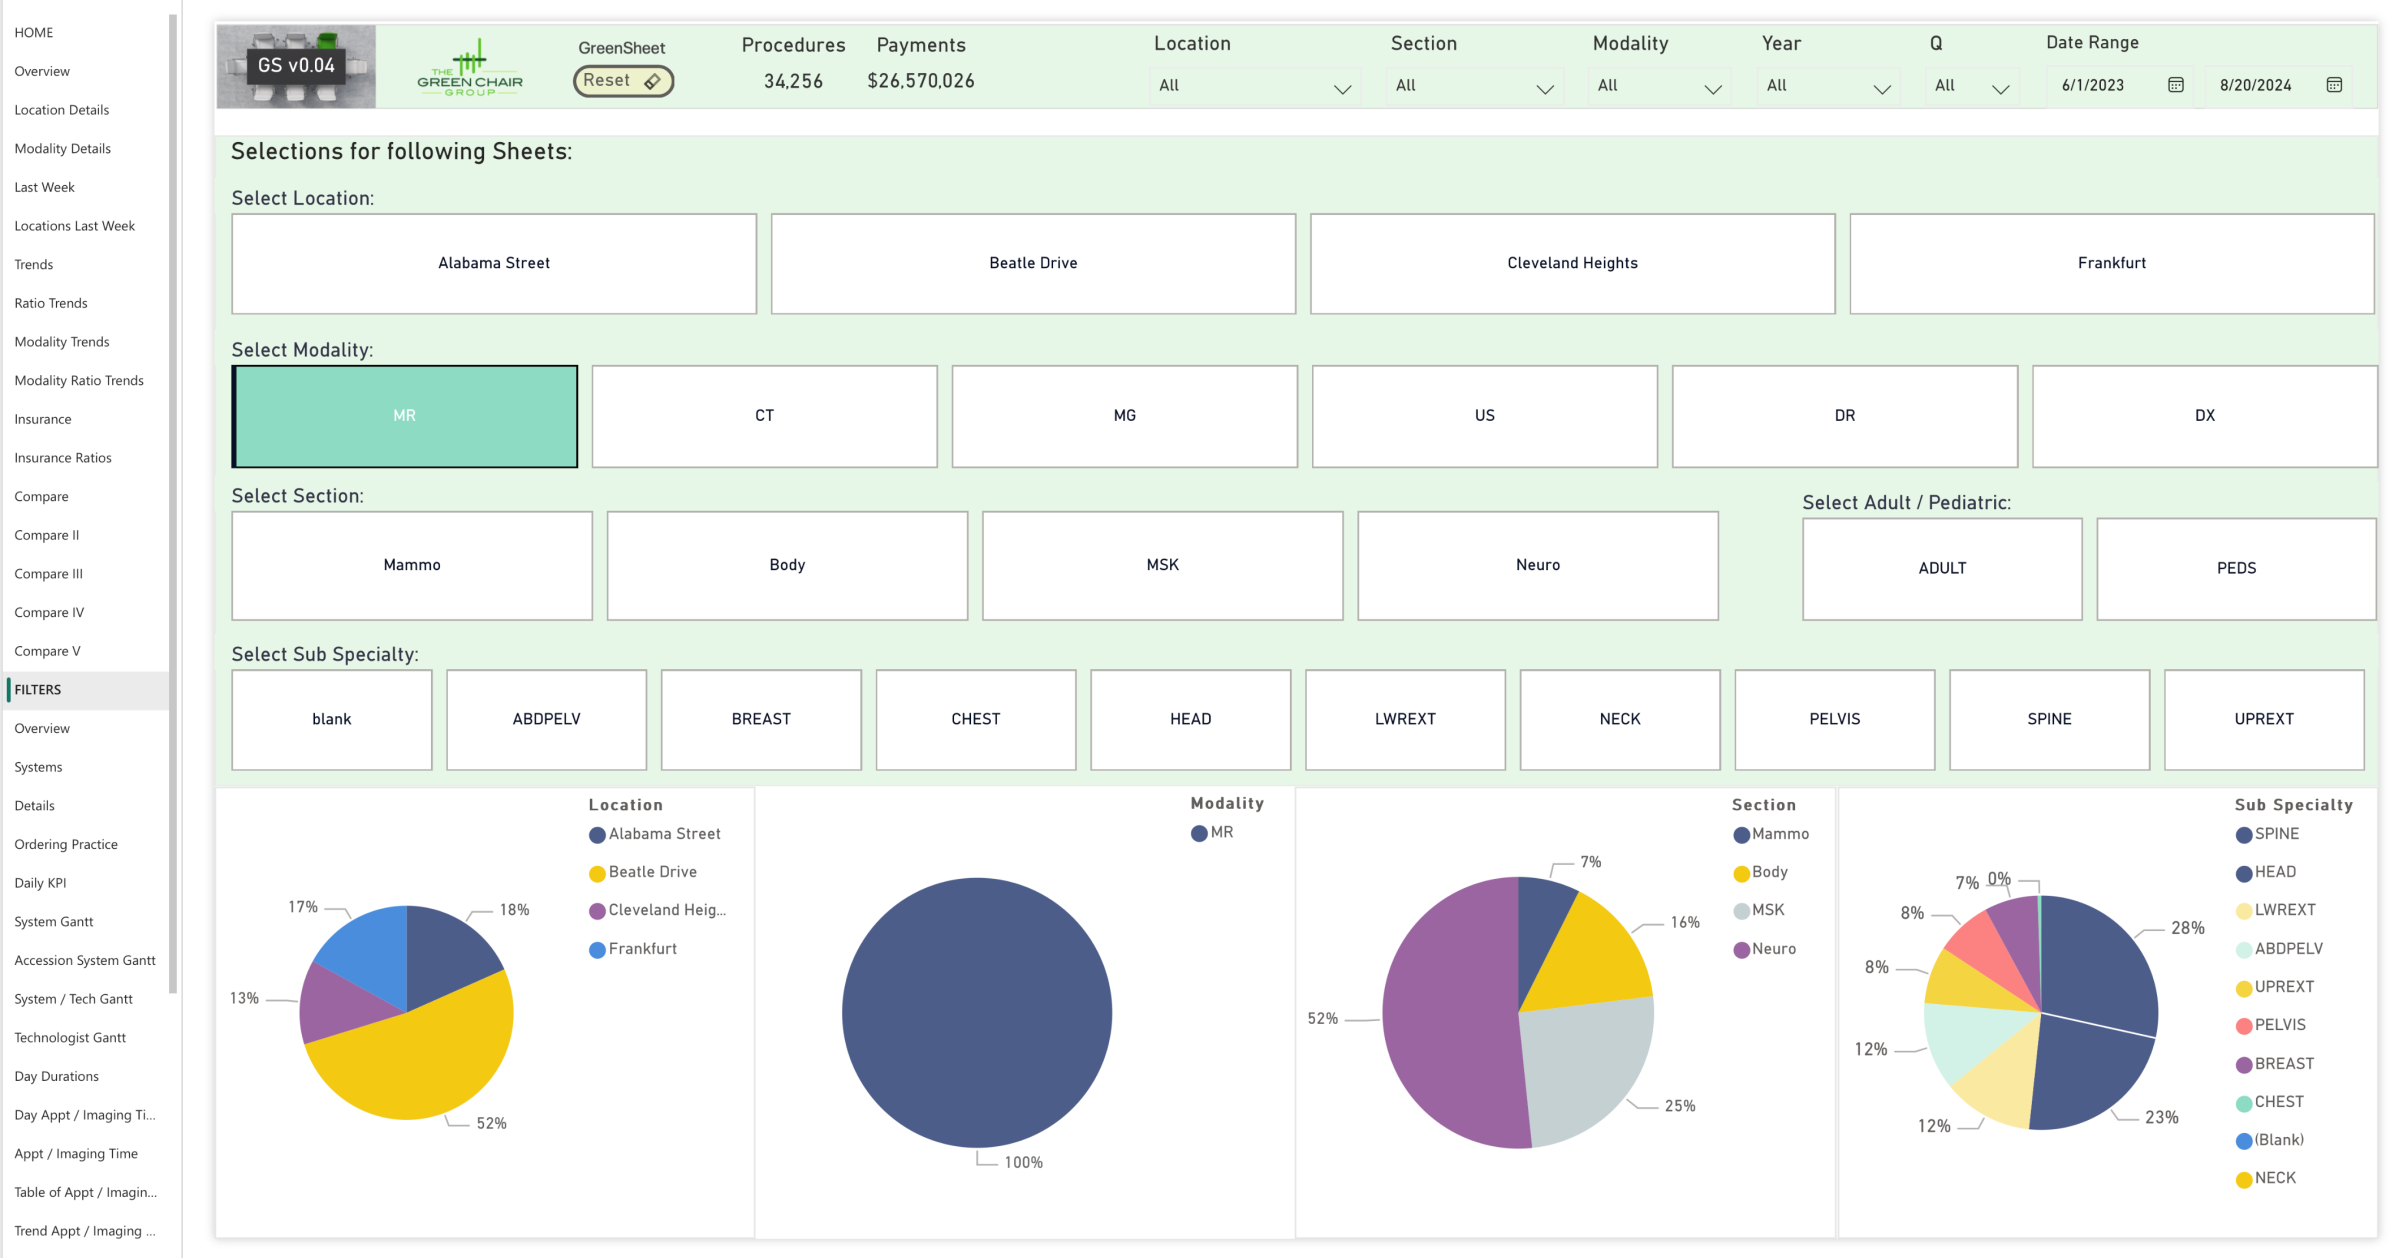Click the PELVIS legend color marker
The width and height of the screenshot is (2399, 1258).
2243,1026
